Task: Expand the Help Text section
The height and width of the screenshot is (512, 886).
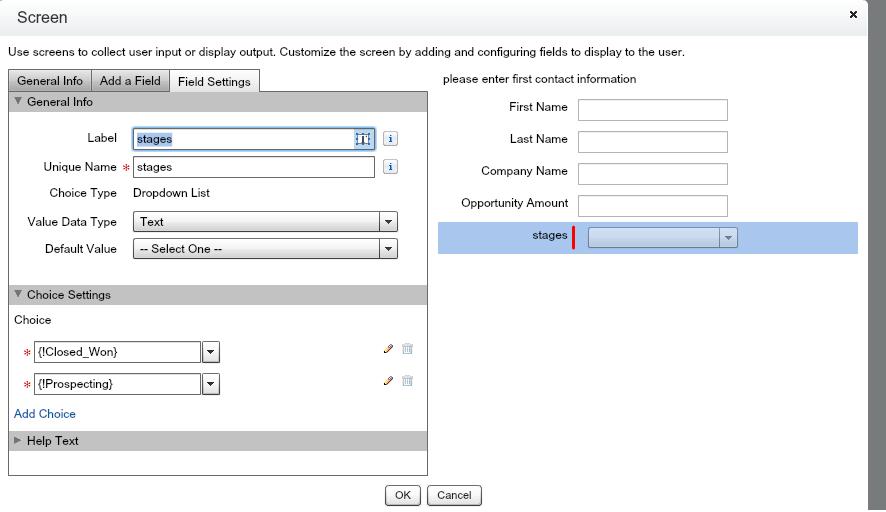Action: (x=18, y=441)
